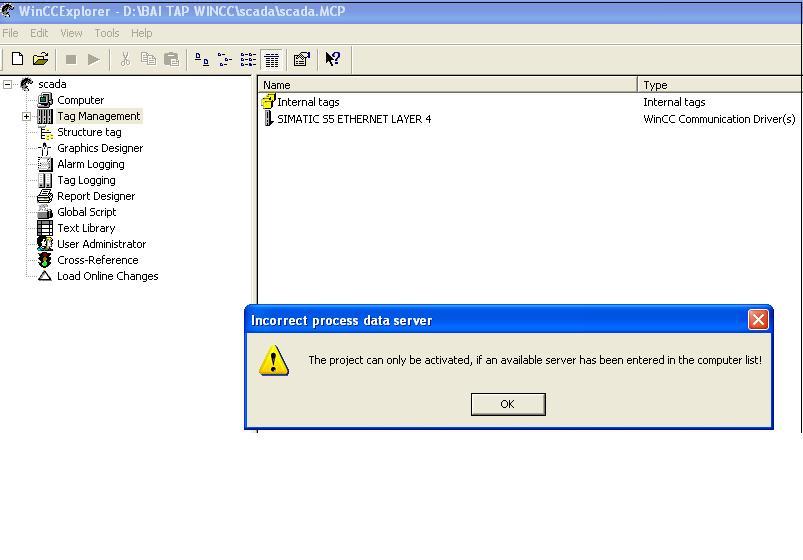Click OK in the error dialog
Viewport: 803px width, 560px height.
pyautogui.click(x=508, y=404)
